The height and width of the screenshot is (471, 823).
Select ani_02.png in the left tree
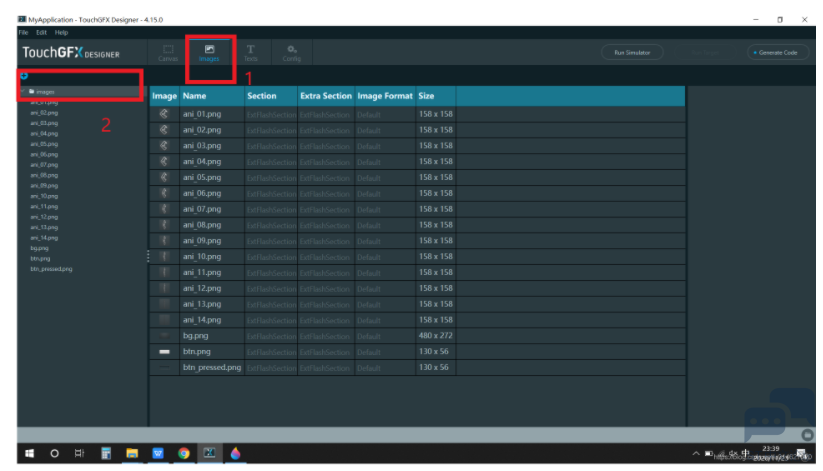click(44, 113)
